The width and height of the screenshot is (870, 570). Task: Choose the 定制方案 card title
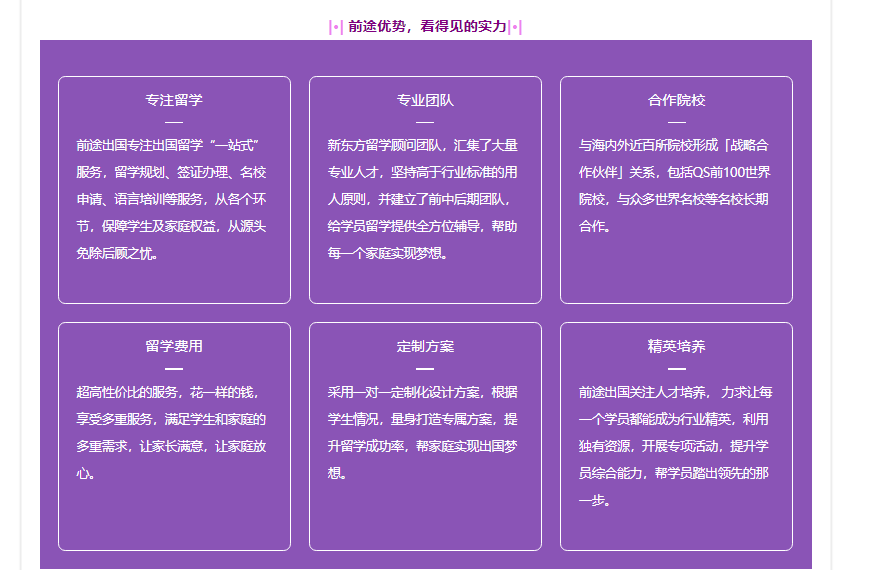point(425,346)
